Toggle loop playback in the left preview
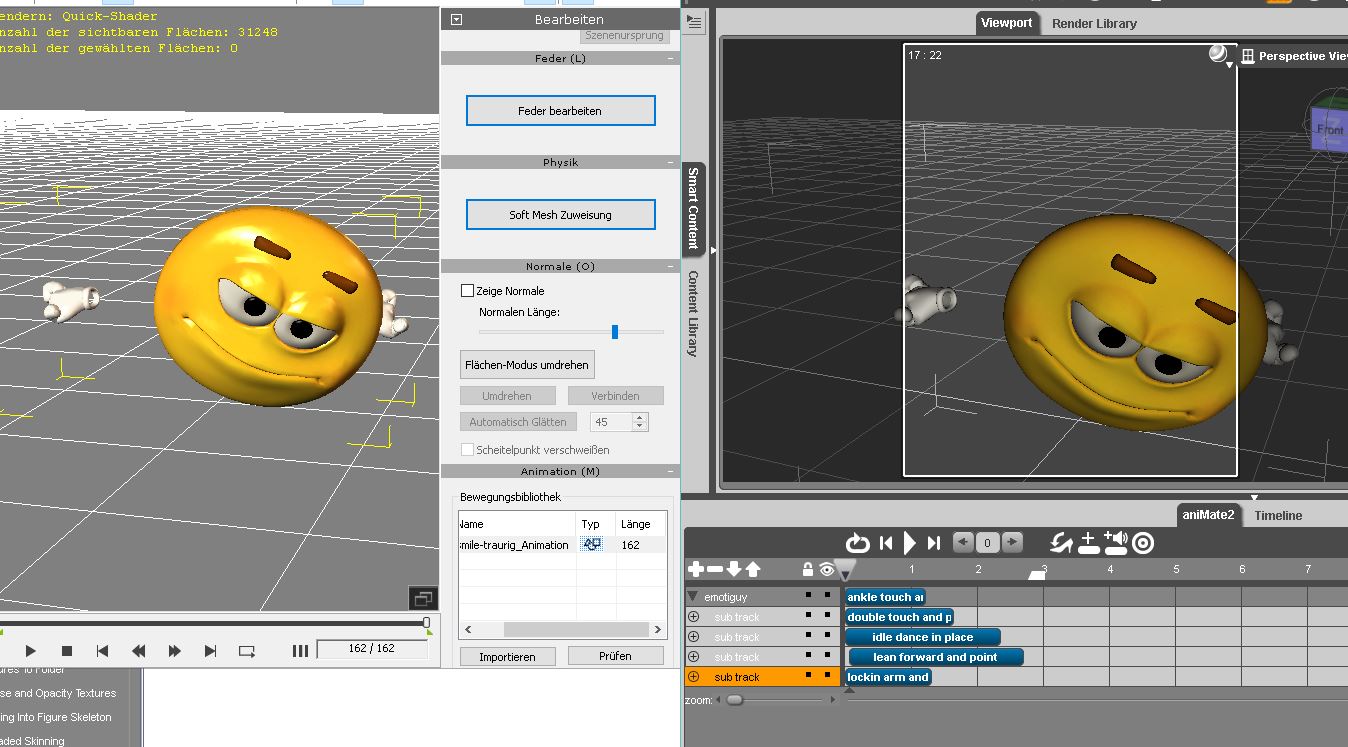This screenshot has width=1348, height=747. coord(247,651)
